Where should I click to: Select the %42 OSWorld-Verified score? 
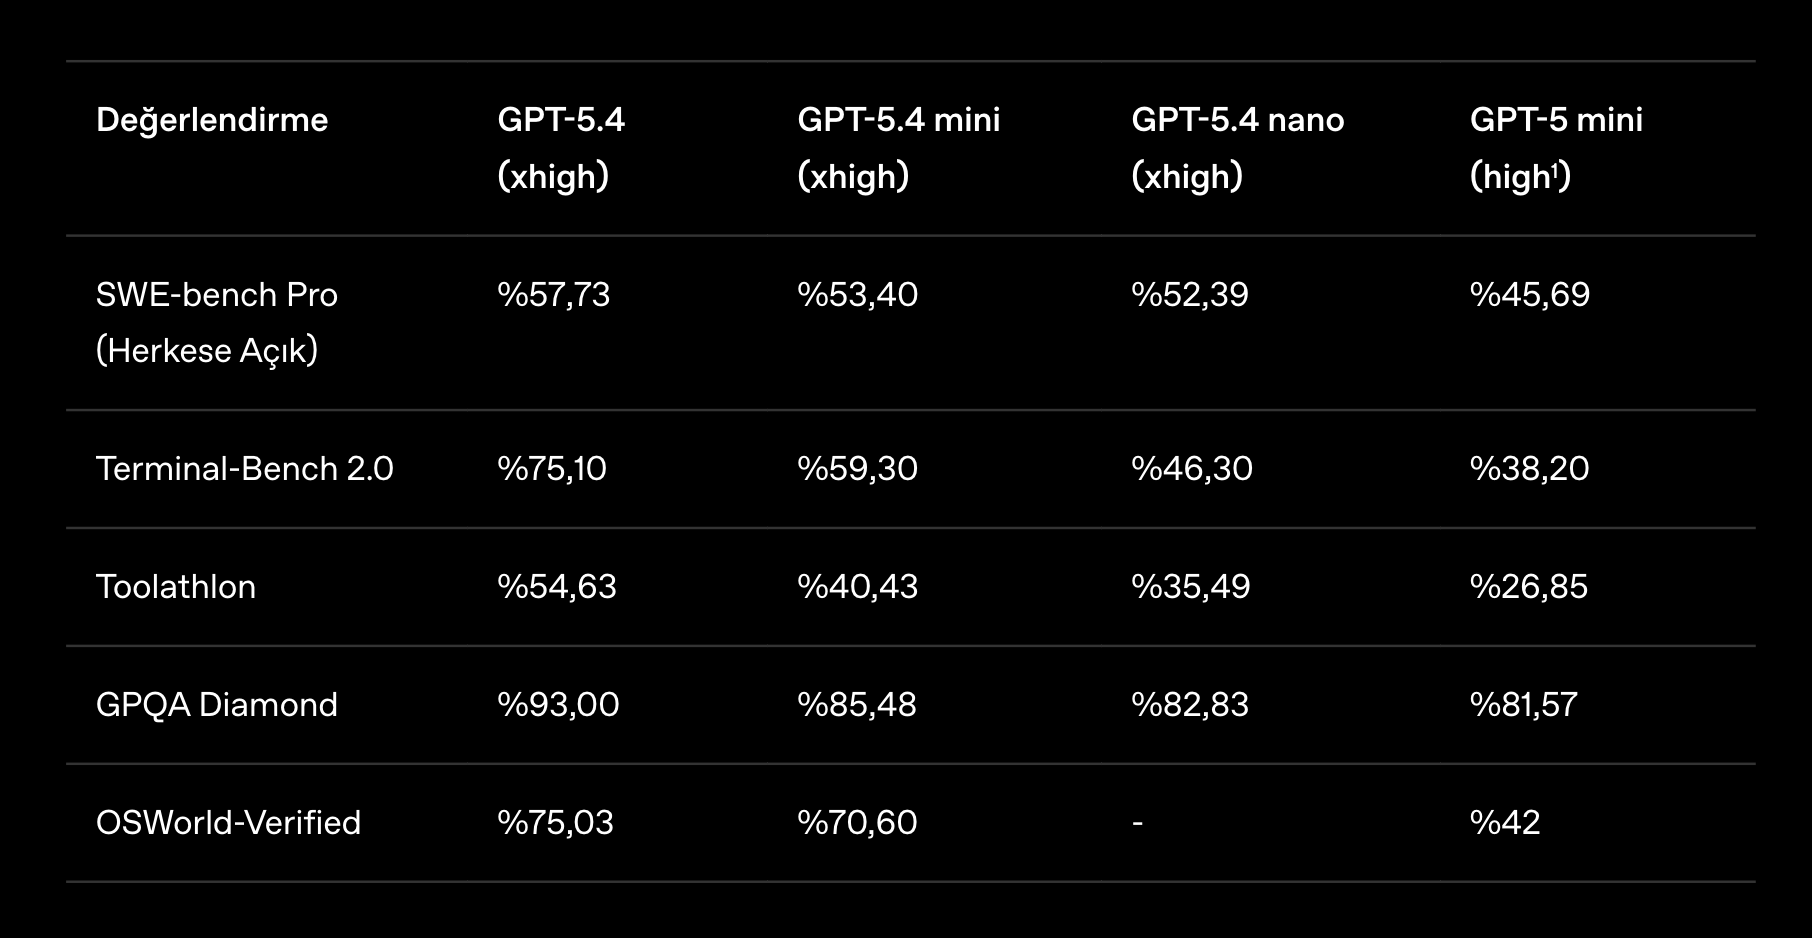pos(1504,822)
